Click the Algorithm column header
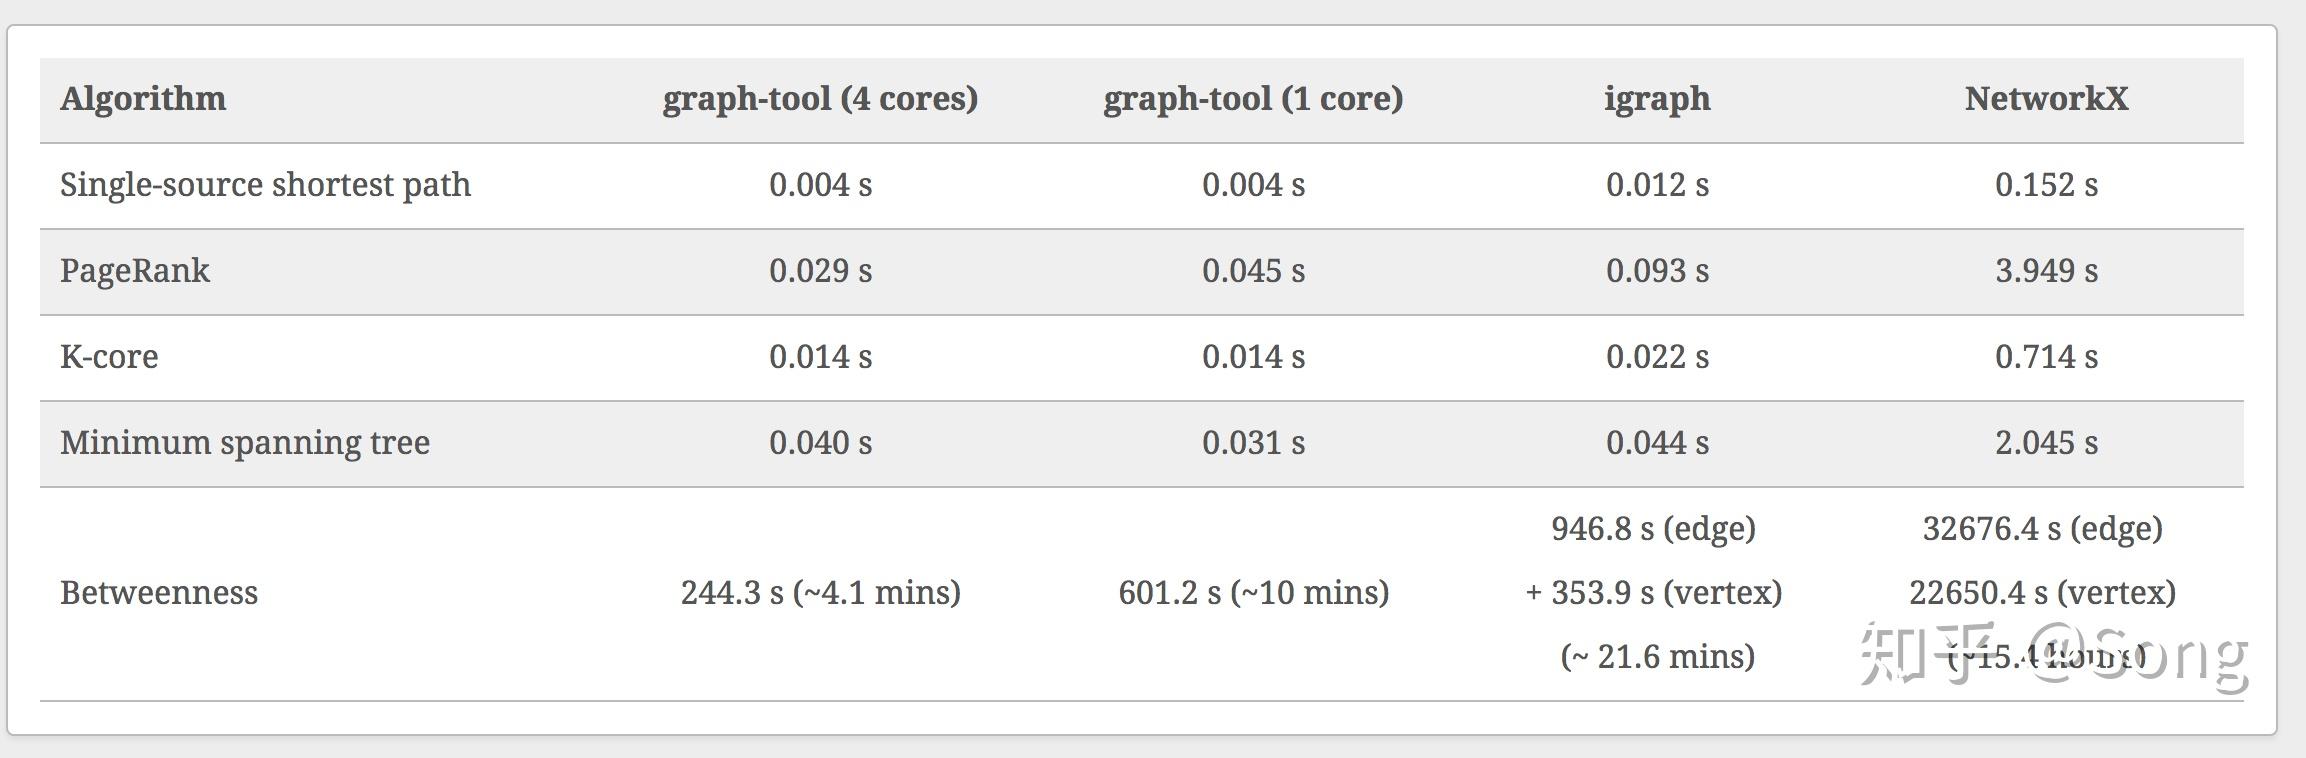This screenshot has height=758, width=2306. pos(143,99)
